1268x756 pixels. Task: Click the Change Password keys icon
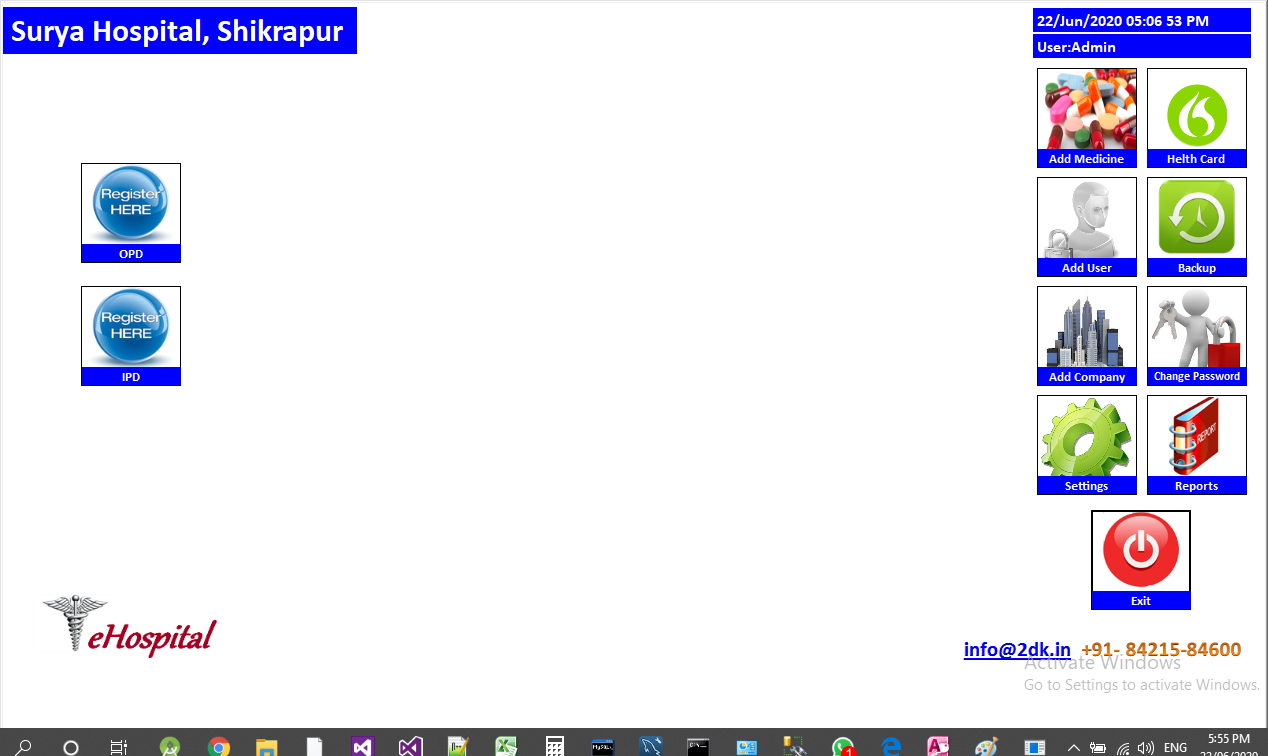1196,328
